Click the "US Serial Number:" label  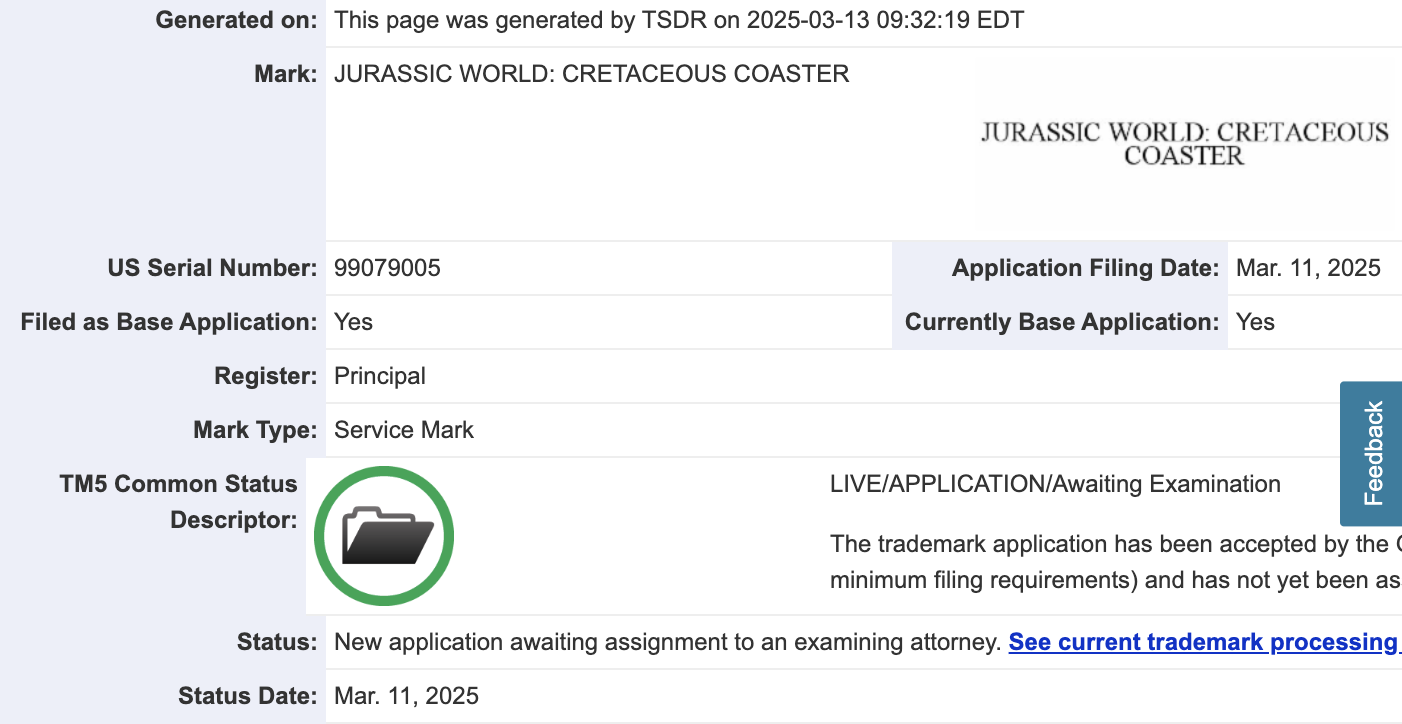(x=213, y=268)
